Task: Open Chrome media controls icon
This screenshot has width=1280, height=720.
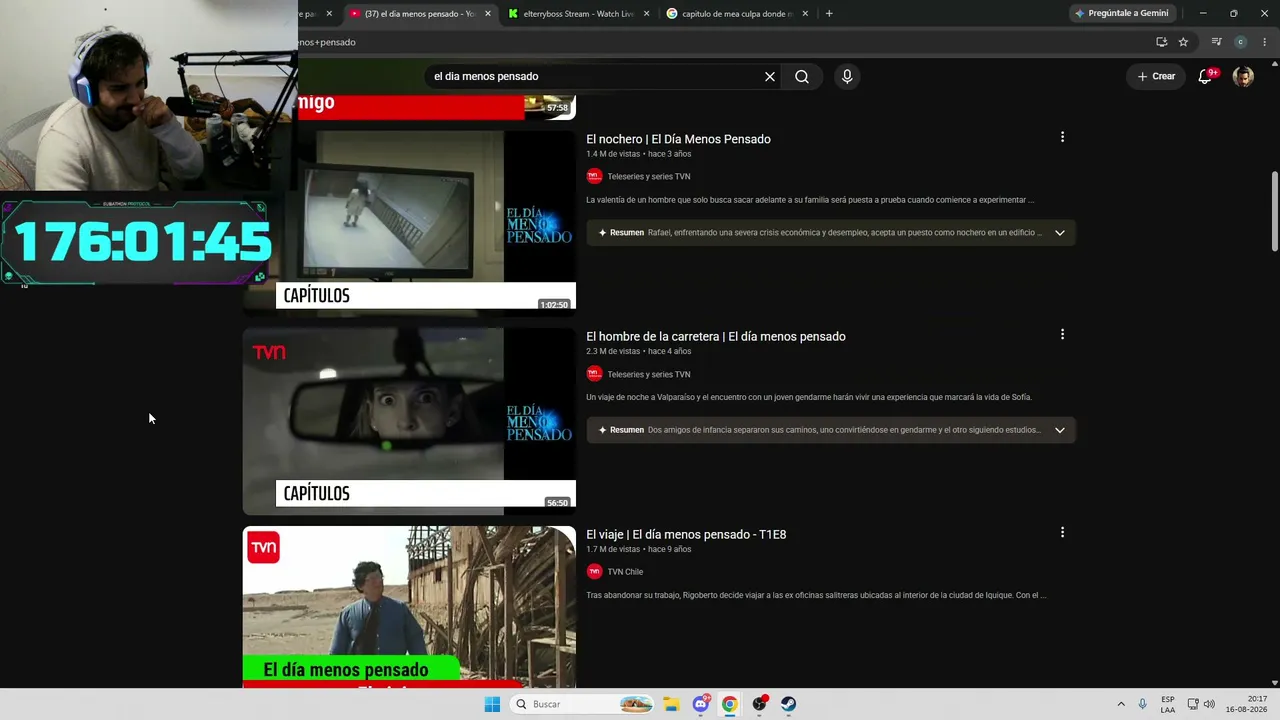Action: (x=1216, y=42)
